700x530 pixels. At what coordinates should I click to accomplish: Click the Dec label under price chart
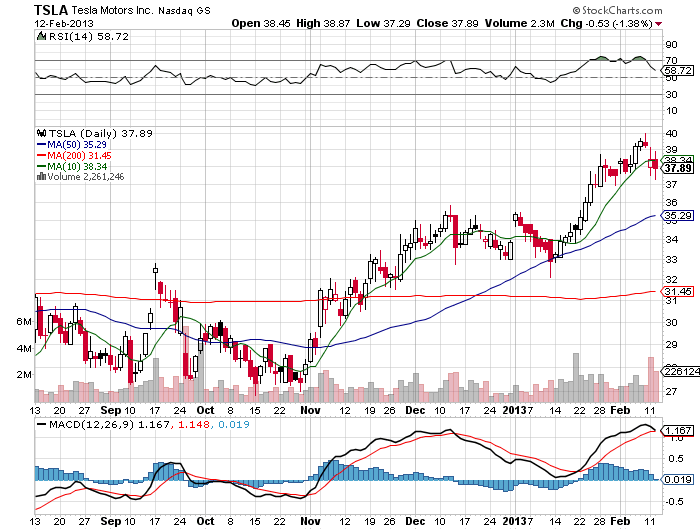415,410
